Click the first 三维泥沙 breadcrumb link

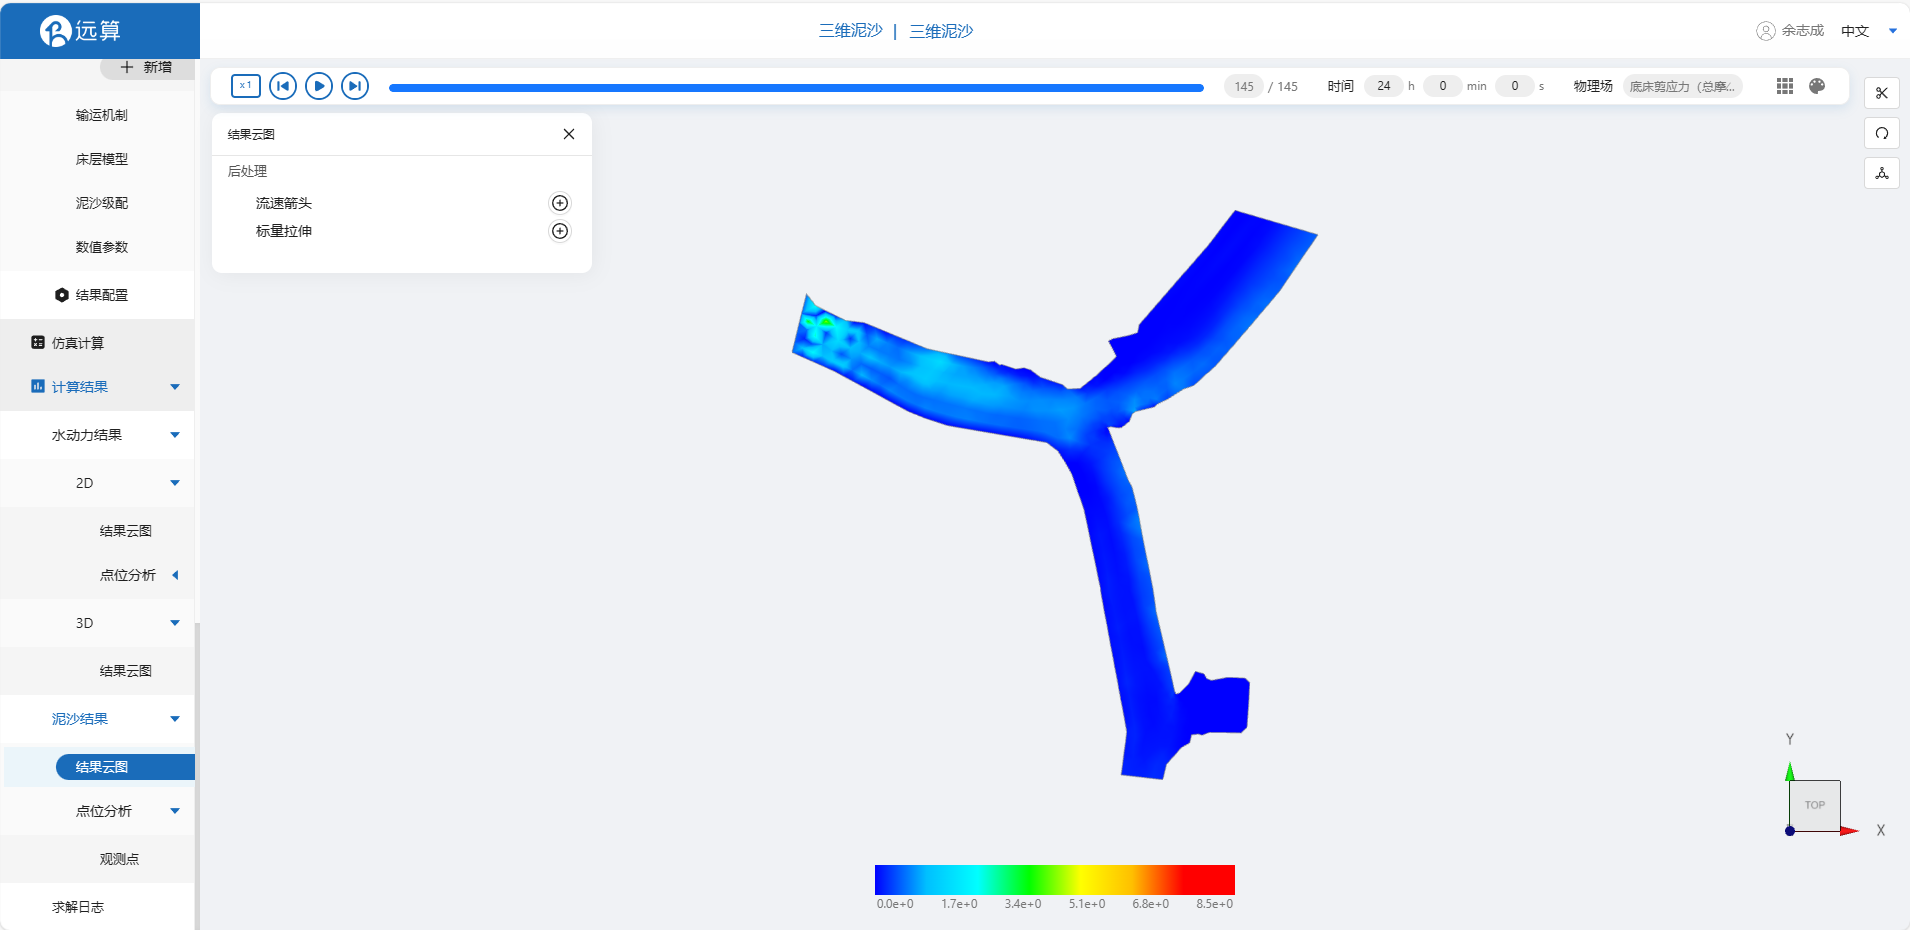(851, 31)
